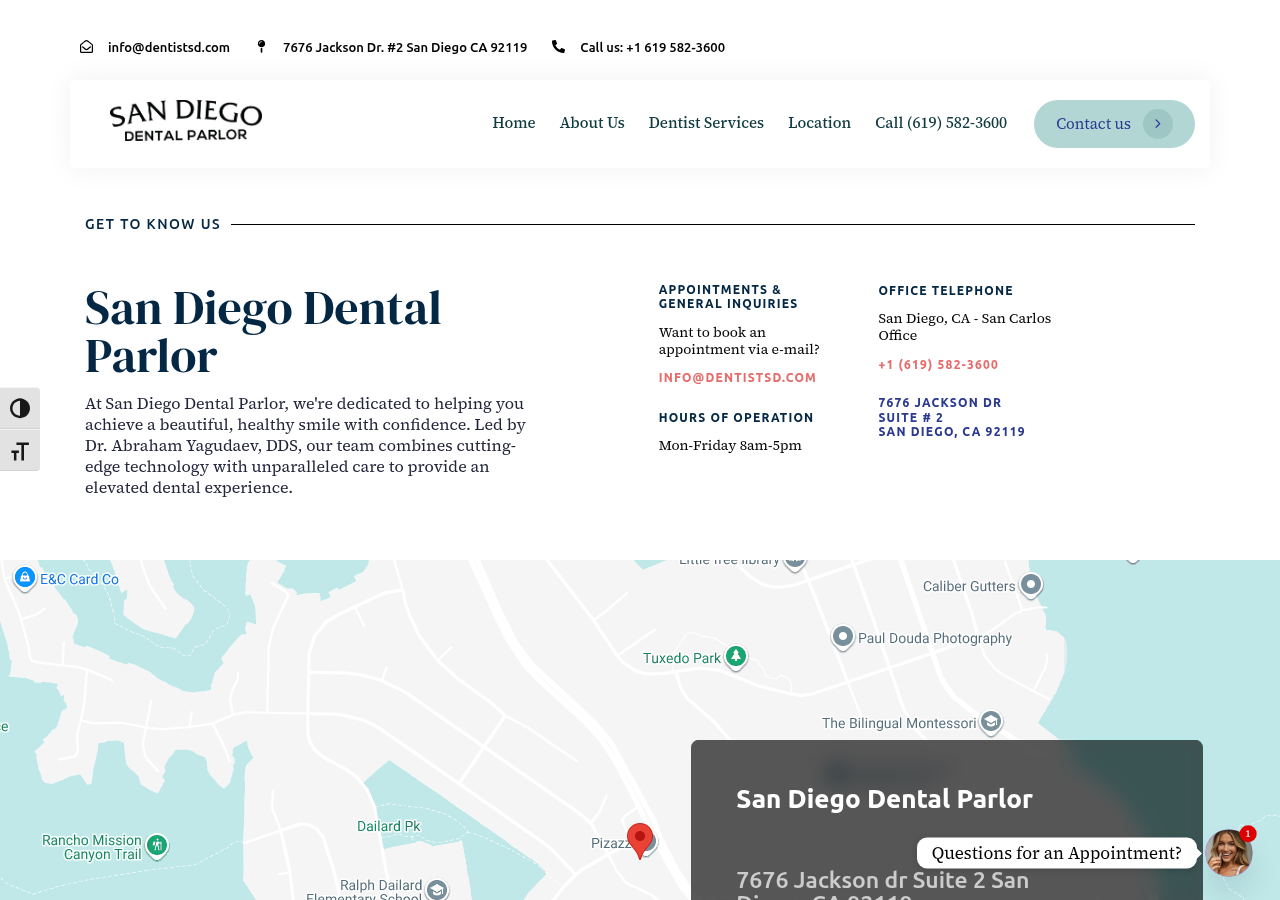
Task: Open the Location menu item
Action: click(819, 123)
